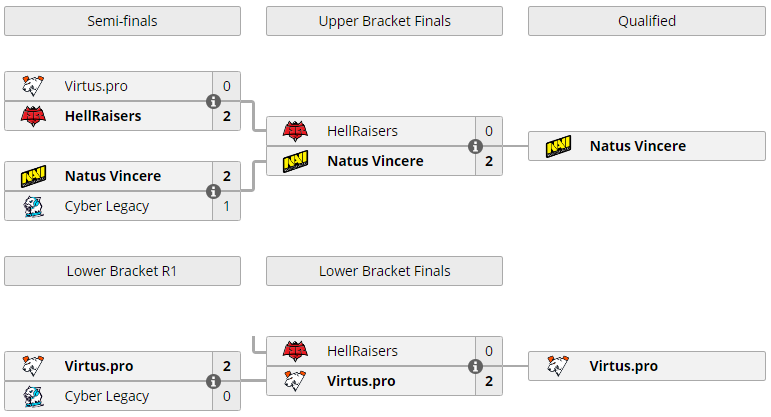Click info icon on Lower Bracket R1 match
771x417 pixels.
click(x=213, y=381)
